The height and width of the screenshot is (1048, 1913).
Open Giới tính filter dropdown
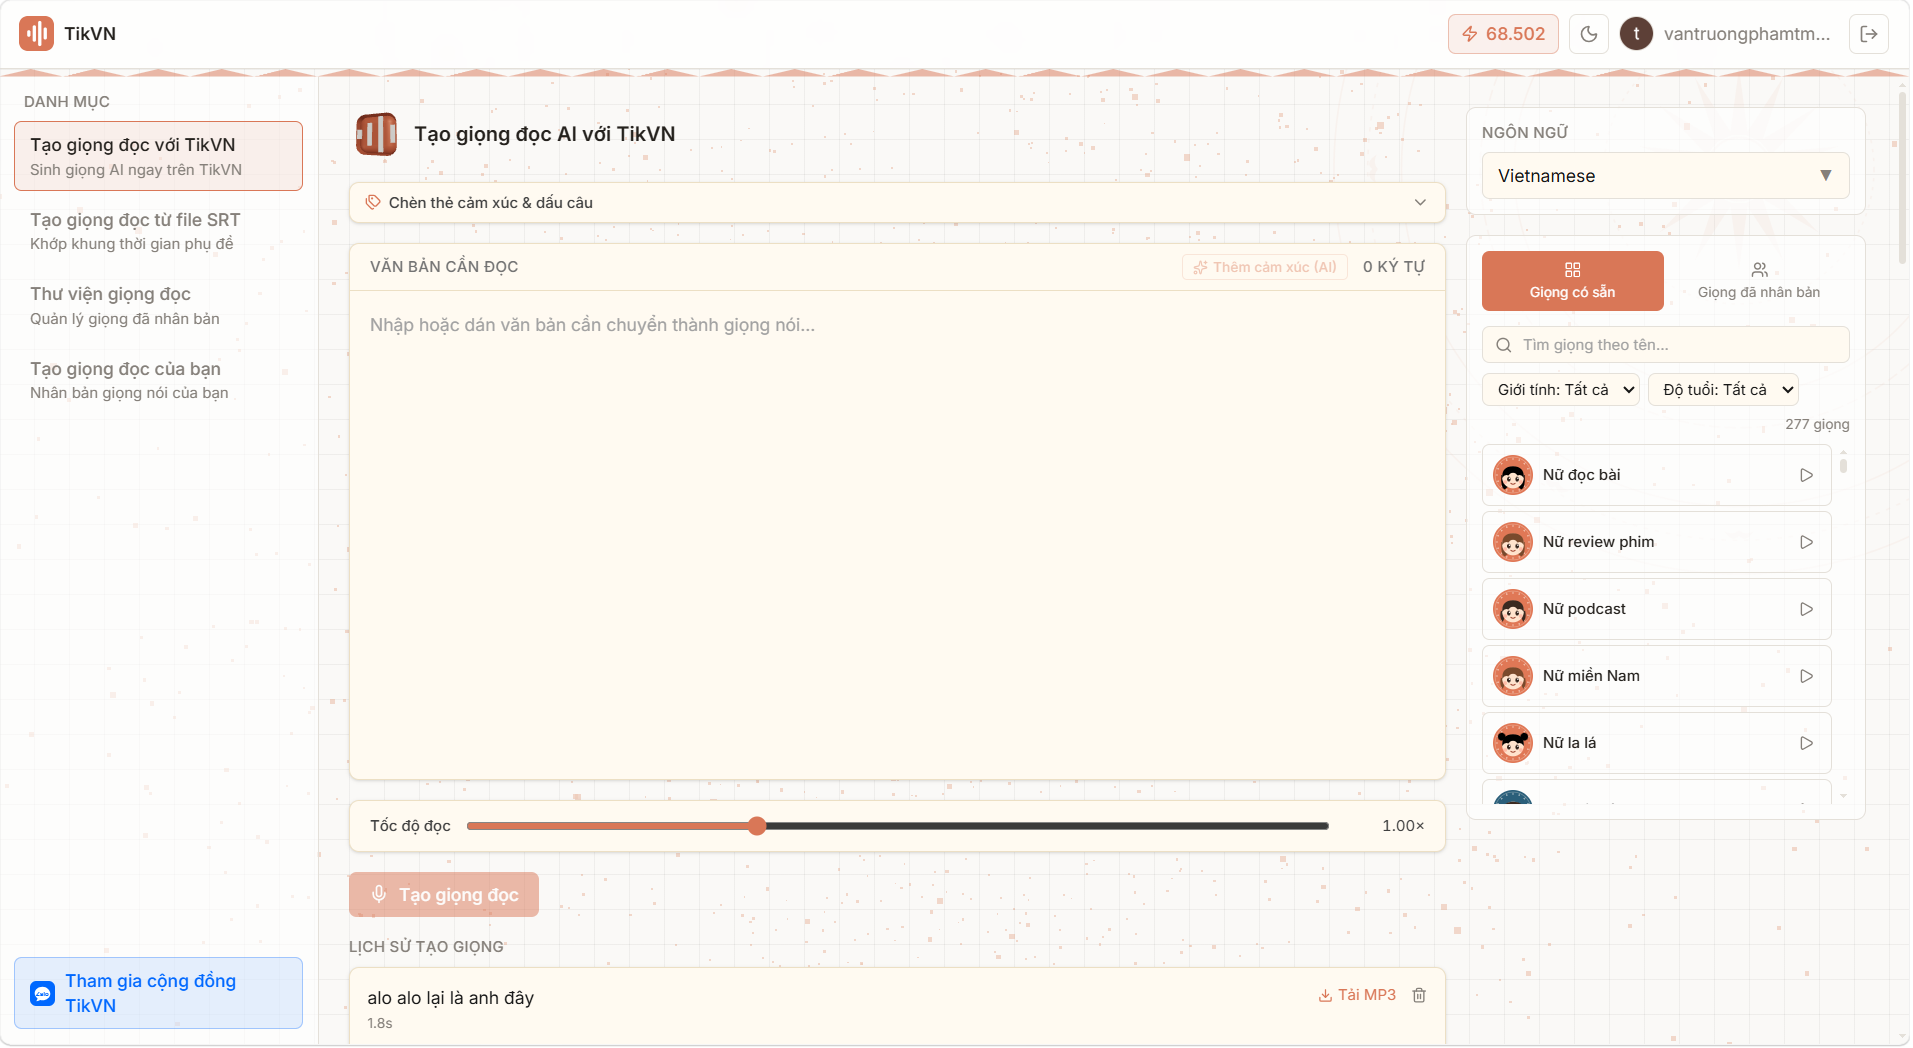pos(1561,390)
